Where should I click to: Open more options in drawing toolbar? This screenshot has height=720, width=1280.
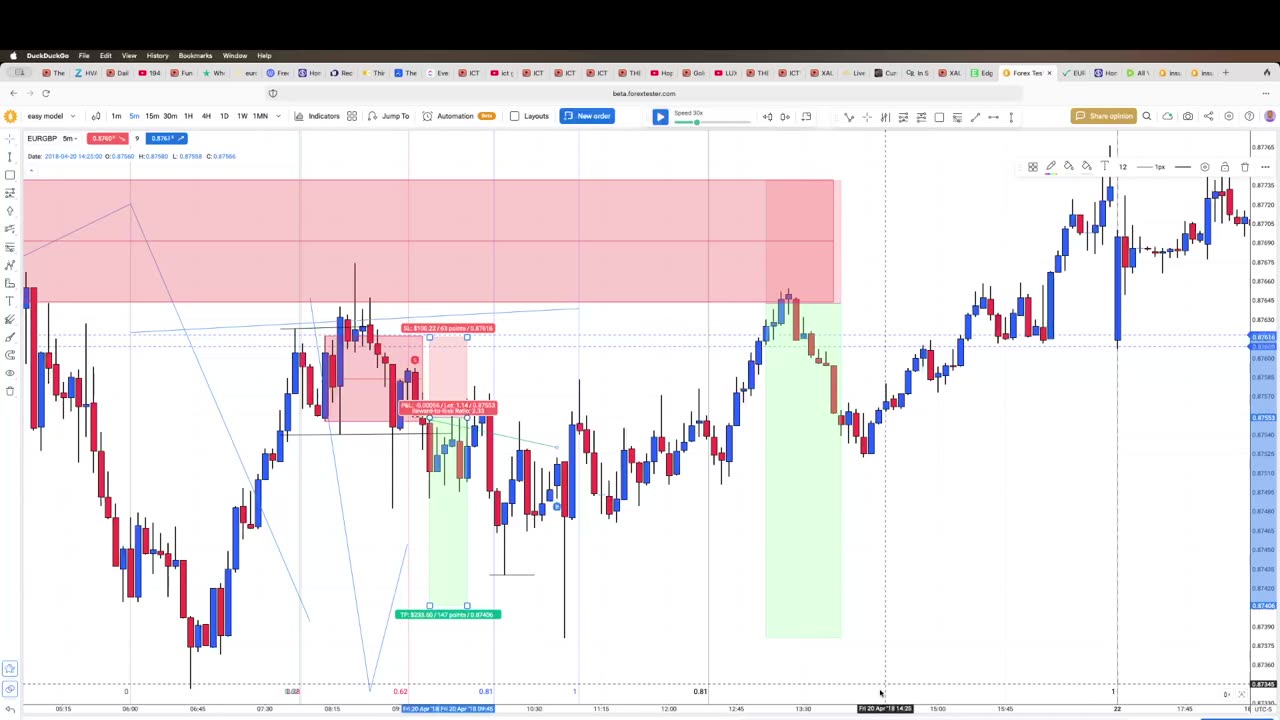(1265, 167)
